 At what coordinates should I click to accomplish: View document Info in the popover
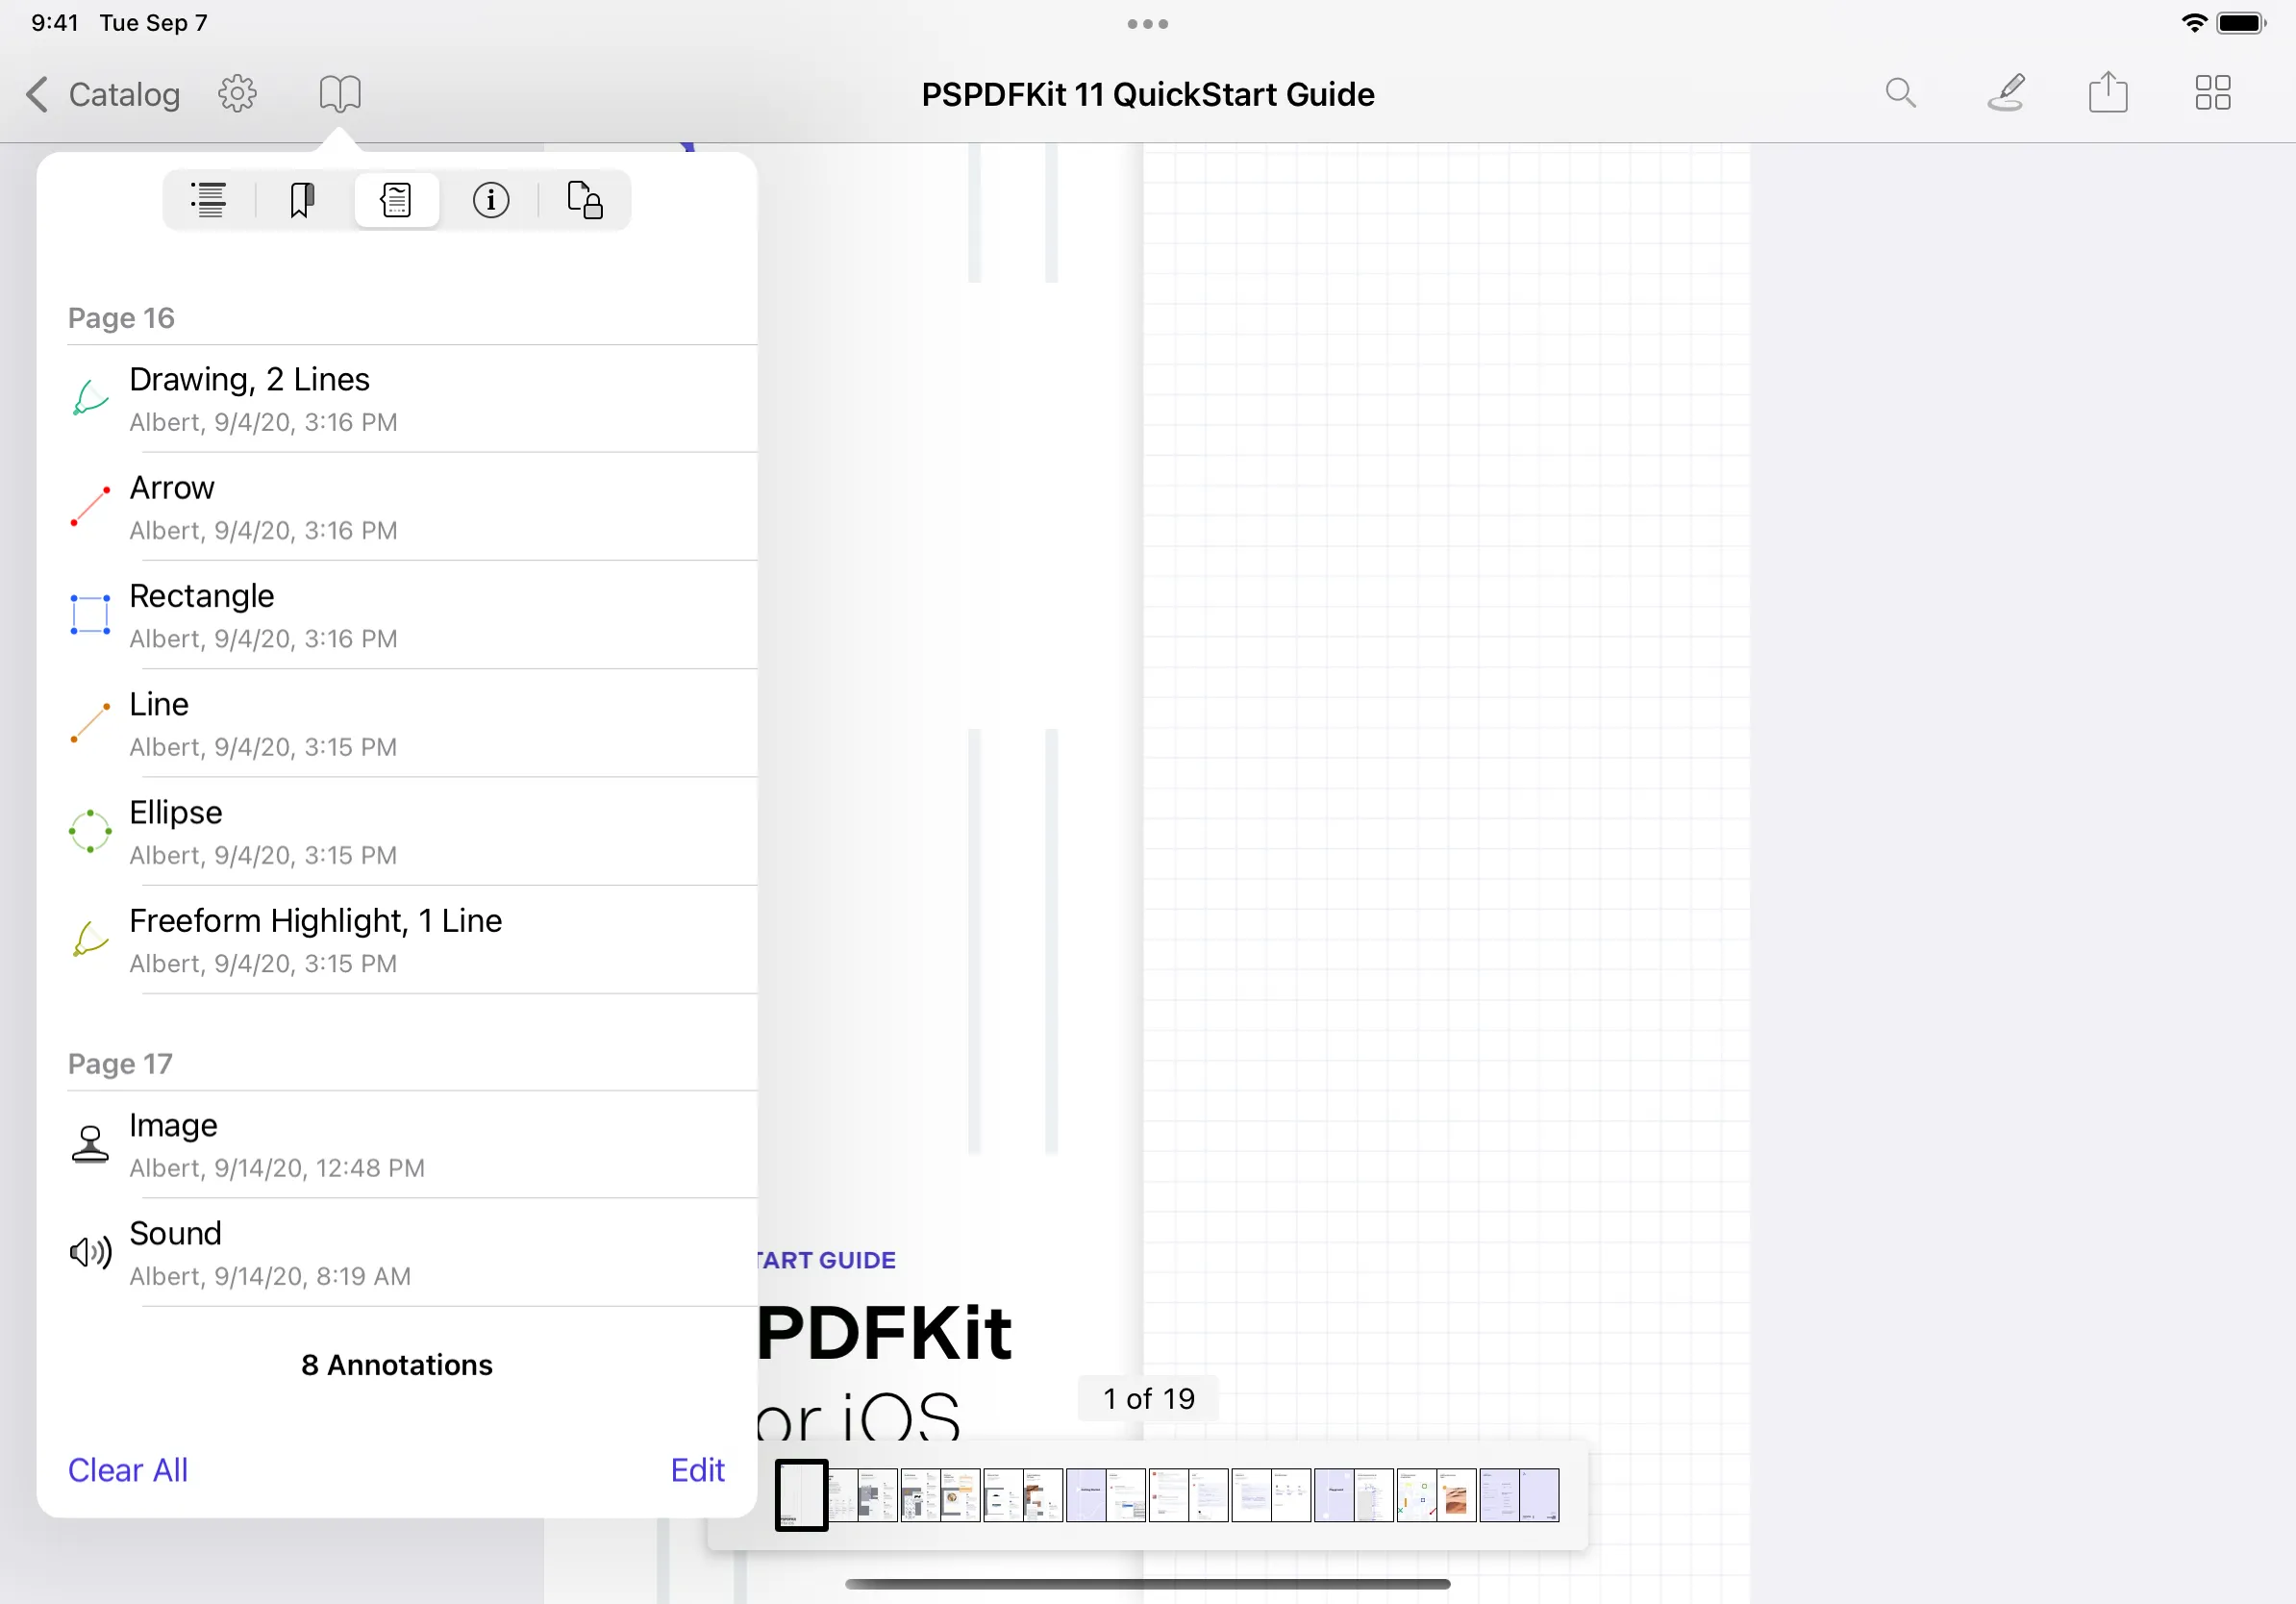click(x=490, y=199)
